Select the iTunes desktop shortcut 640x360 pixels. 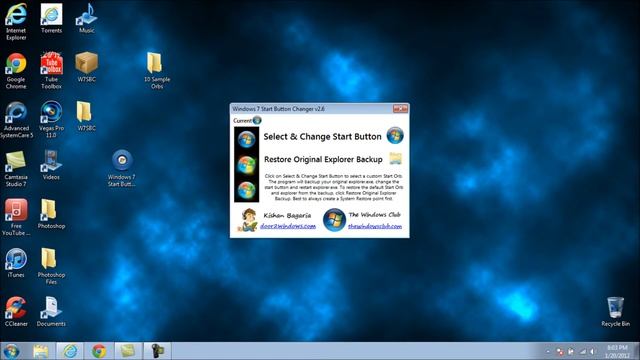[16, 263]
